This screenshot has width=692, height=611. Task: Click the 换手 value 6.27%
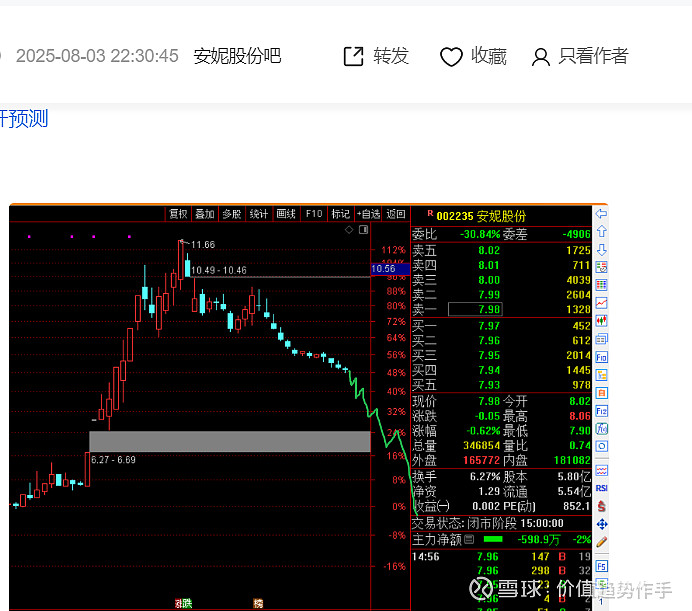point(485,477)
